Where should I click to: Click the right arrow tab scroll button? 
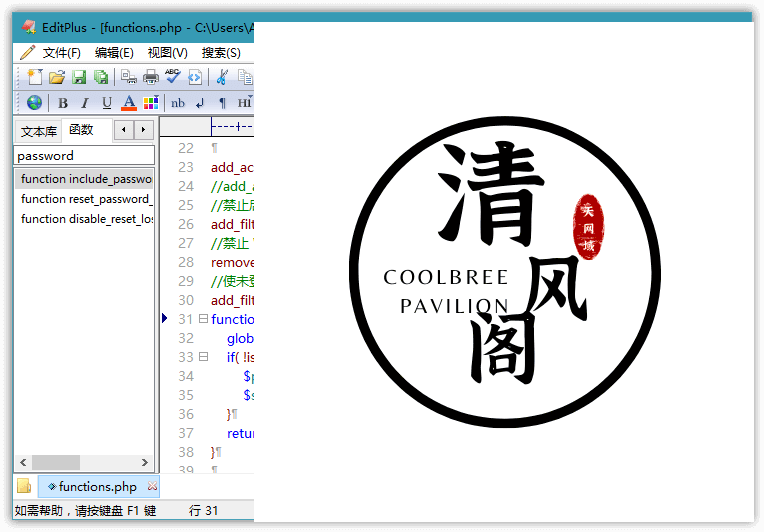tap(143, 130)
